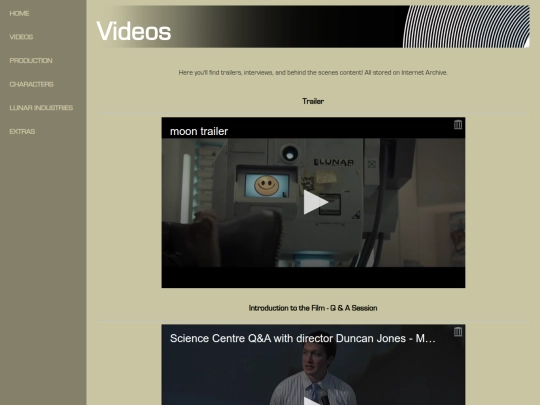Click the Internet Archive icon on Science Centre Q&A video

point(458,332)
